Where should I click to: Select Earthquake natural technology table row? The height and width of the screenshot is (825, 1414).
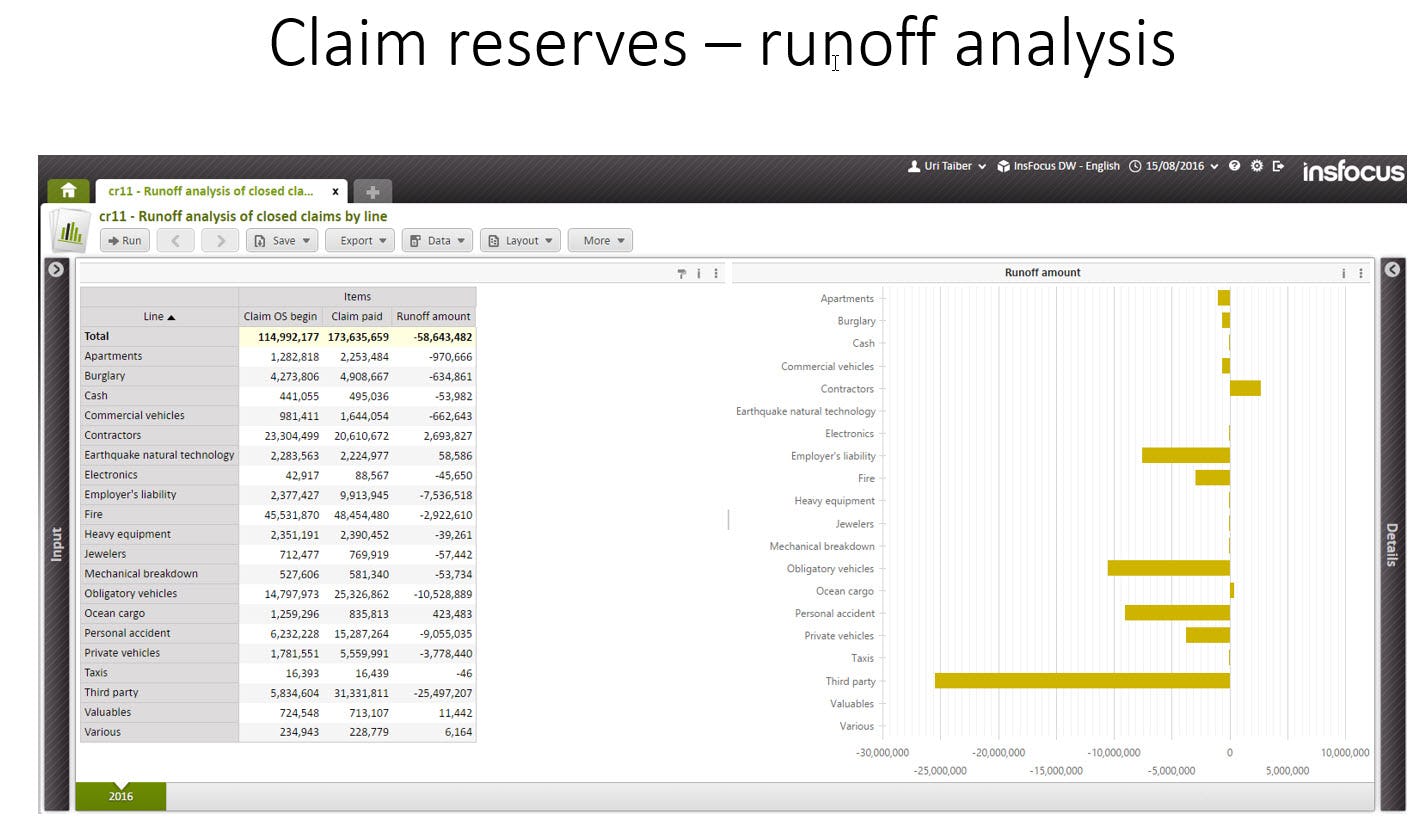(278, 455)
